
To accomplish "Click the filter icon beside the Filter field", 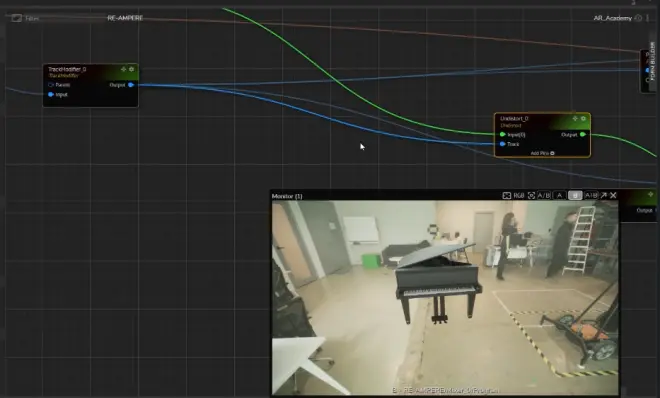I will coord(16,18).
